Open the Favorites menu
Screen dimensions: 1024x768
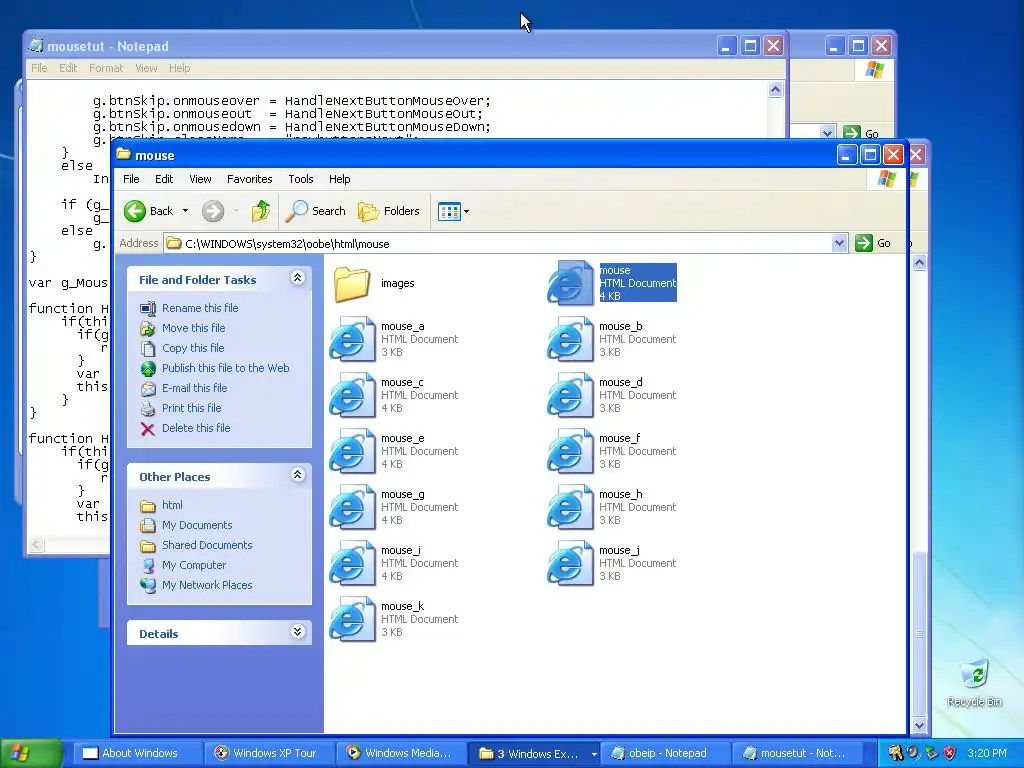pyautogui.click(x=249, y=179)
